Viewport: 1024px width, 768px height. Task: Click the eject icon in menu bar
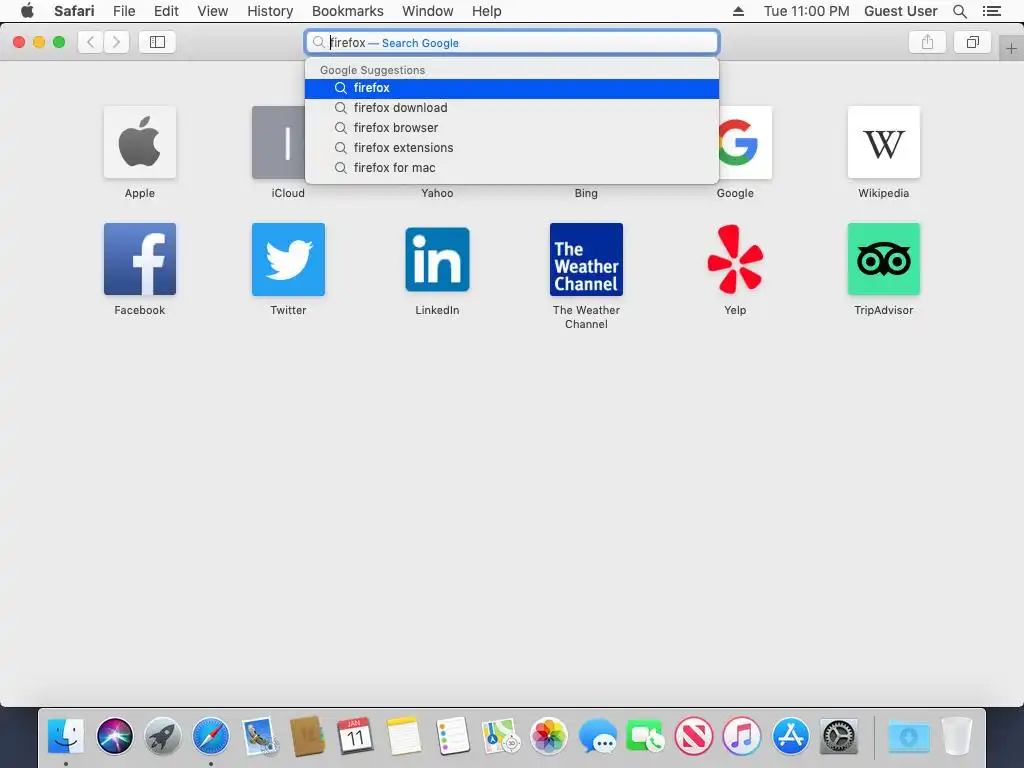pos(739,11)
